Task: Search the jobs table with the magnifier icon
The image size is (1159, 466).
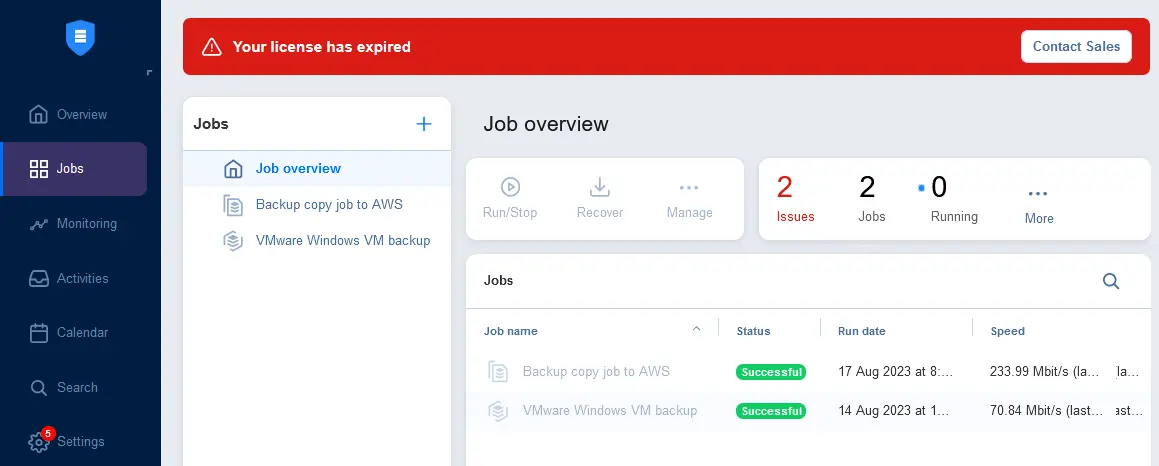Action: click(x=1111, y=281)
